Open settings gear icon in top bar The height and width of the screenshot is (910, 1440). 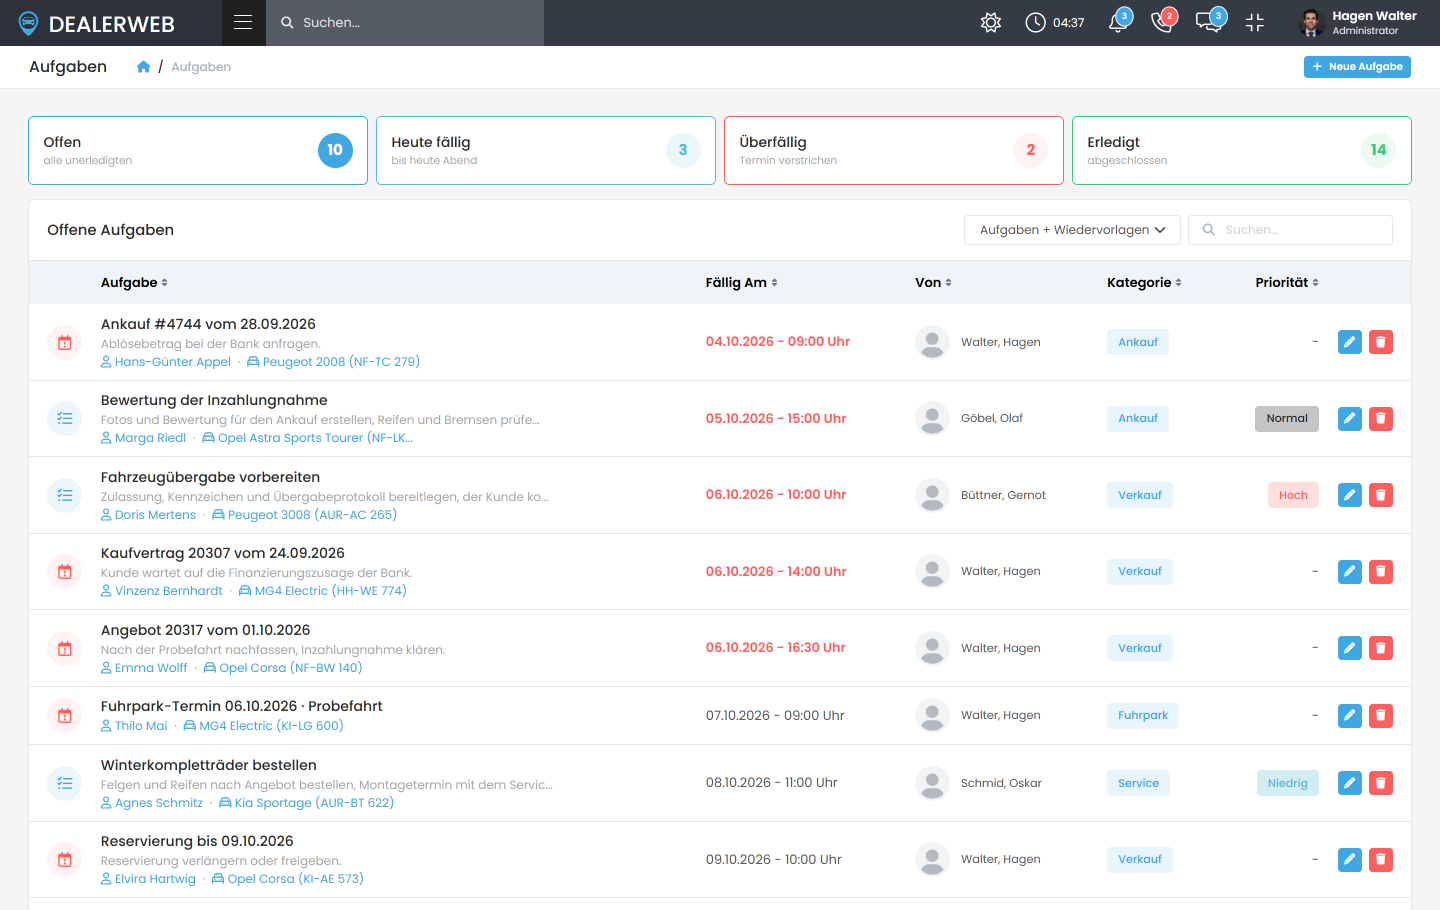click(x=991, y=22)
